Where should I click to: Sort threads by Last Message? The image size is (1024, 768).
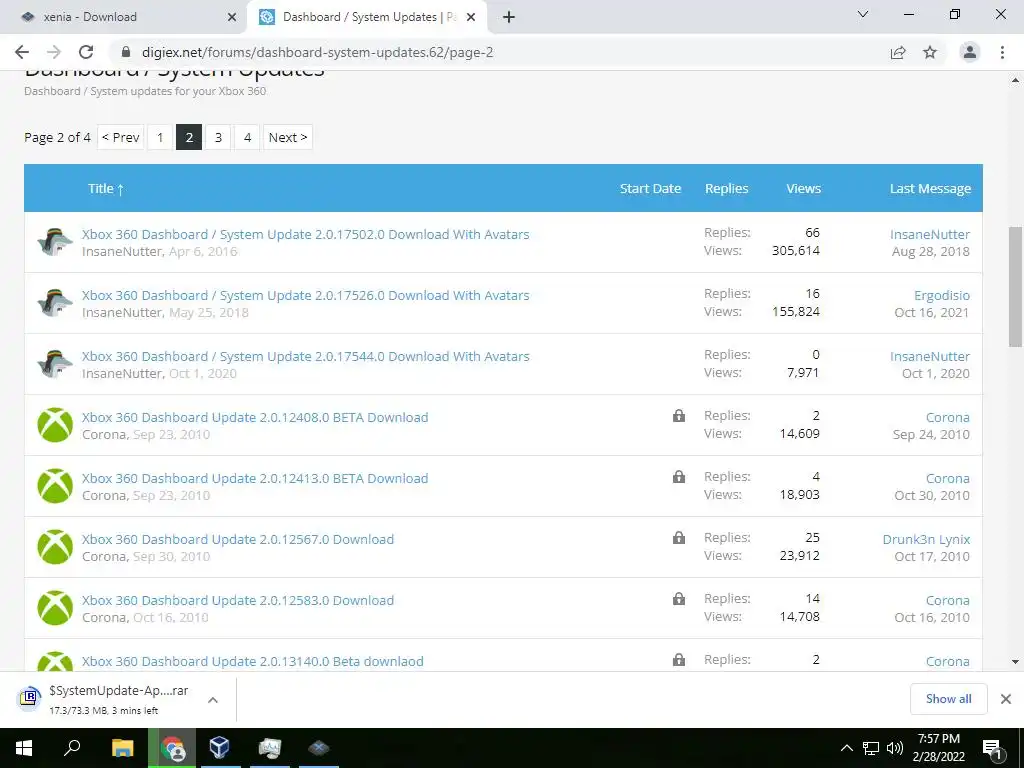(x=930, y=189)
